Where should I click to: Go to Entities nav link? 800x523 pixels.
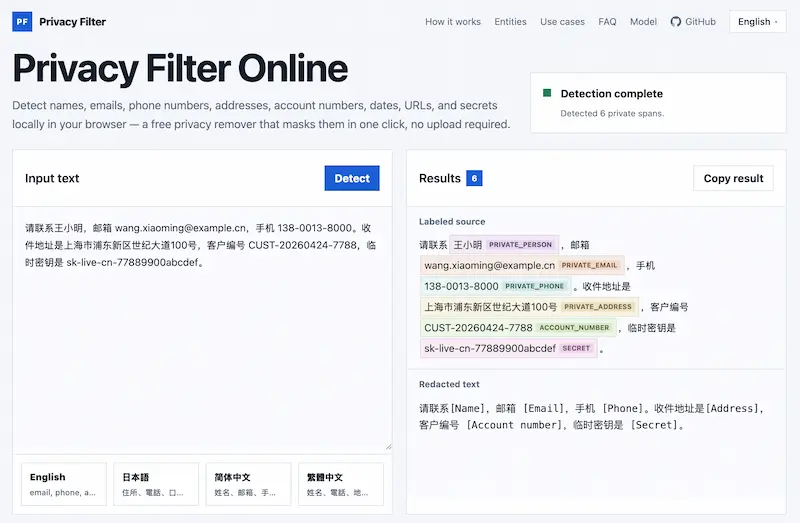(x=510, y=21)
